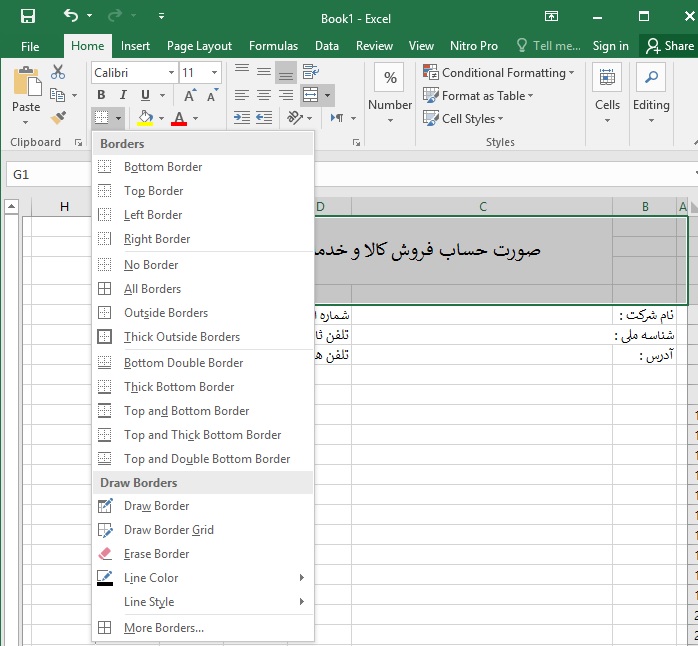Click the Copy icon in Clipboard group
698x646 pixels.
click(x=57, y=95)
